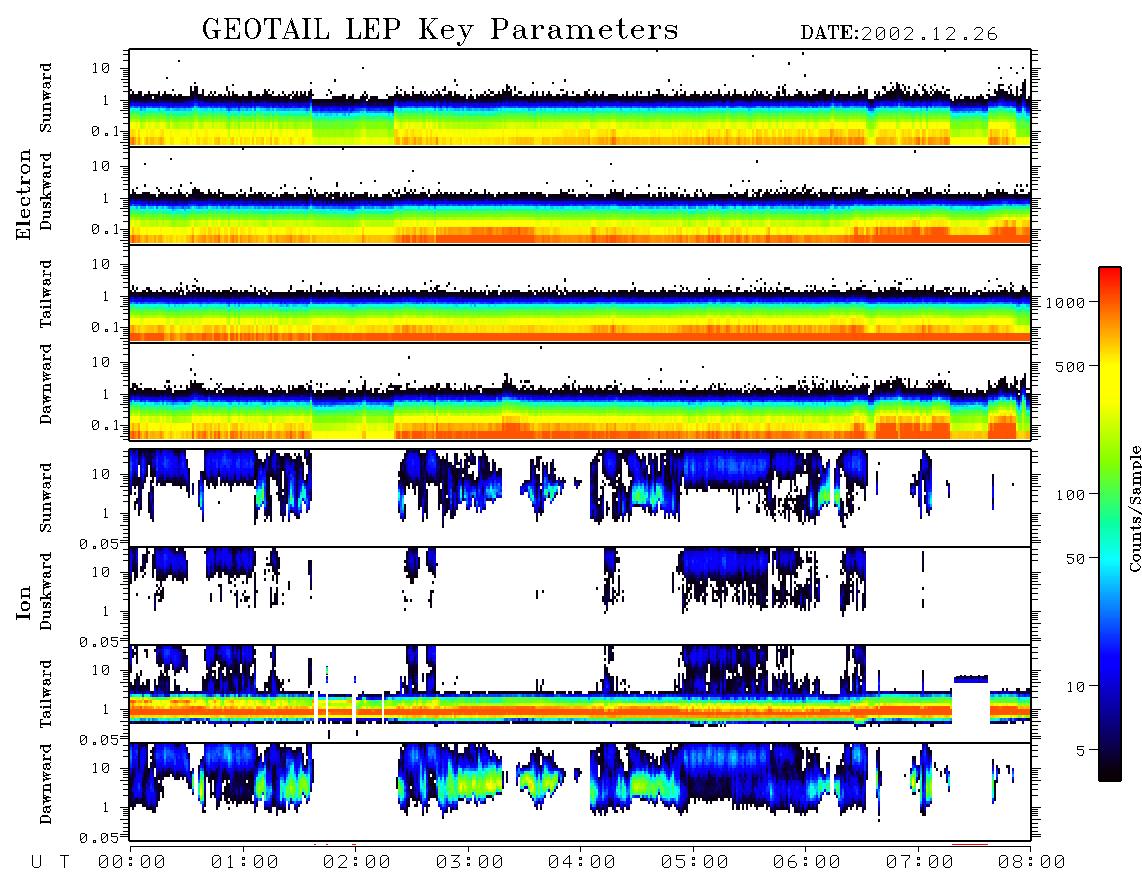Click the Electron group axis label
The image size is (1142, 880).
click(24, 194)
